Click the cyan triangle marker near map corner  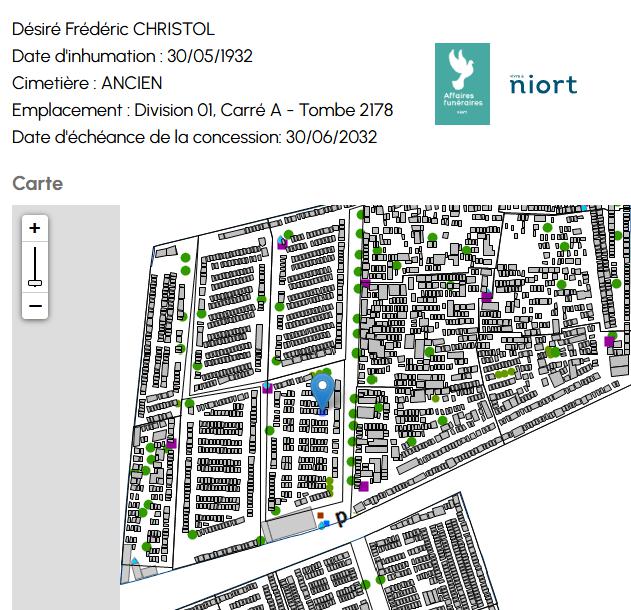tap(134, 561)
